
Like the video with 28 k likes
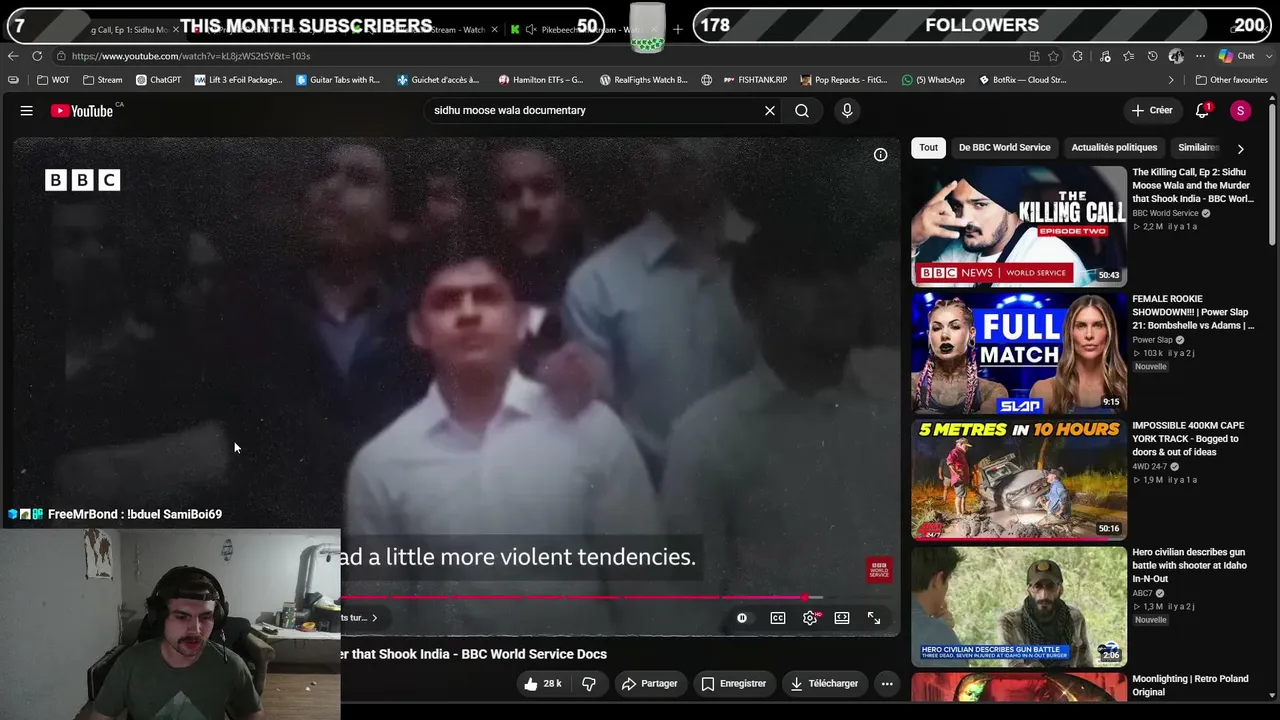click(542, 684)
